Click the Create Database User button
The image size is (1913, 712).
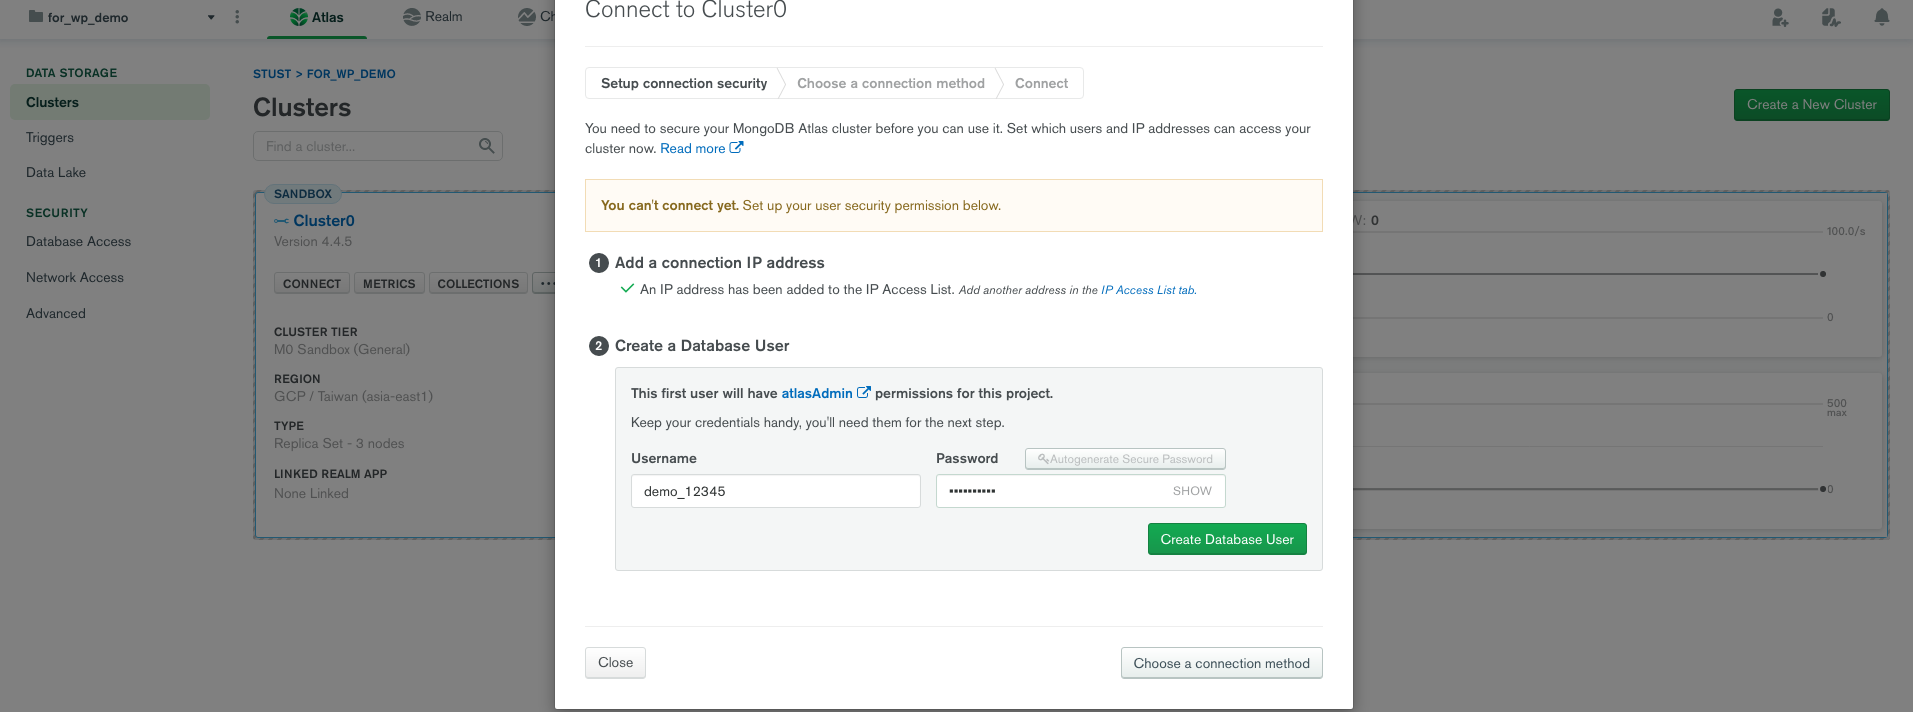[x=1227, y=539]
